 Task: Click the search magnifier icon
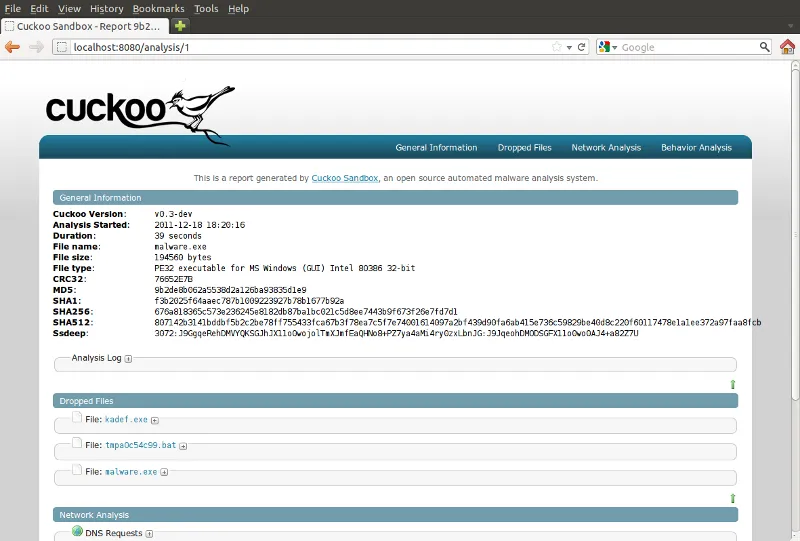point(764,47)
